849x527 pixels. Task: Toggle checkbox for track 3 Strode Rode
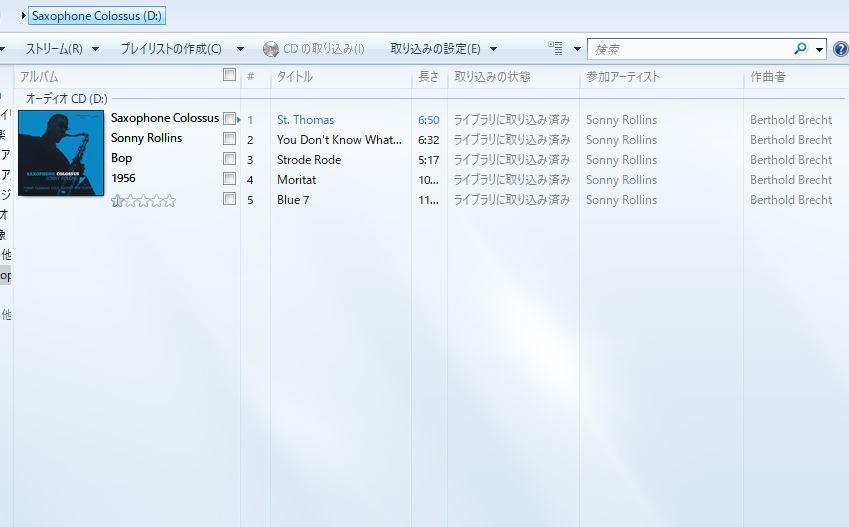(x=230, y=159)
